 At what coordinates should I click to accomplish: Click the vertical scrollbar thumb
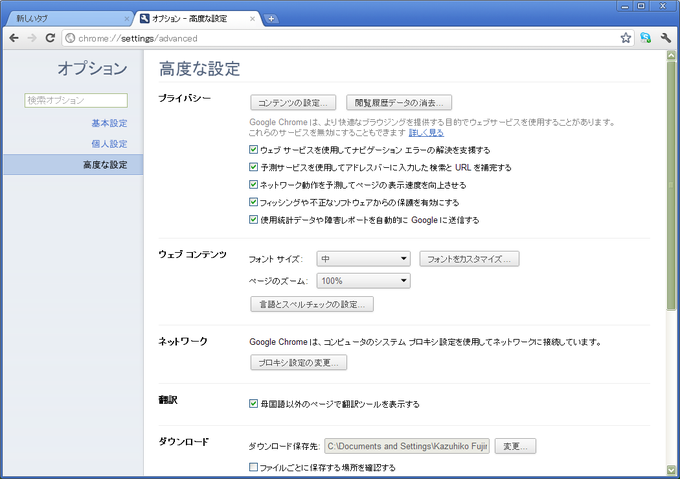(x=671, y=186)
